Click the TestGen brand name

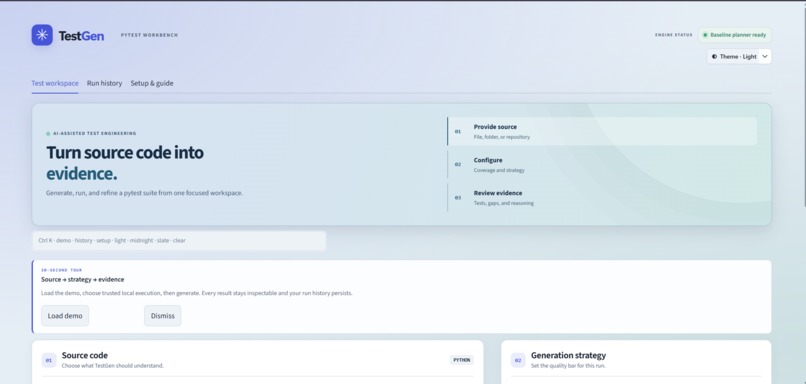click(81, 35)
